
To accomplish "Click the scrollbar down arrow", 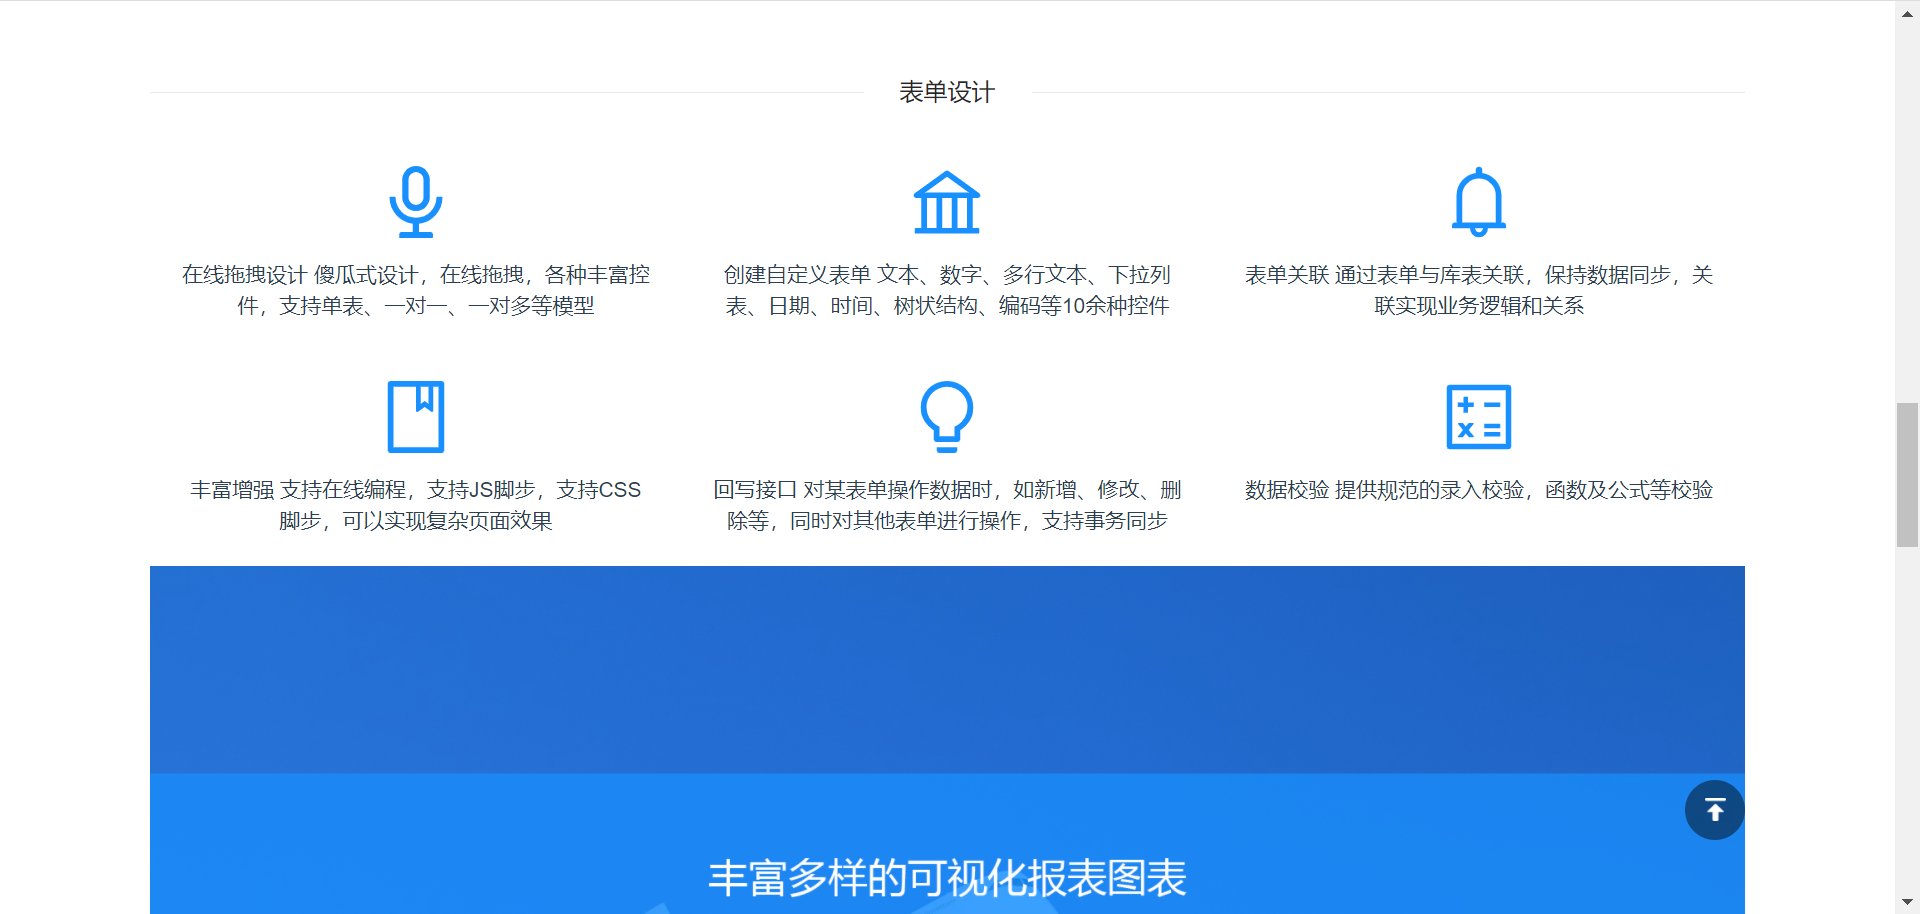I will pos(1907,903).
